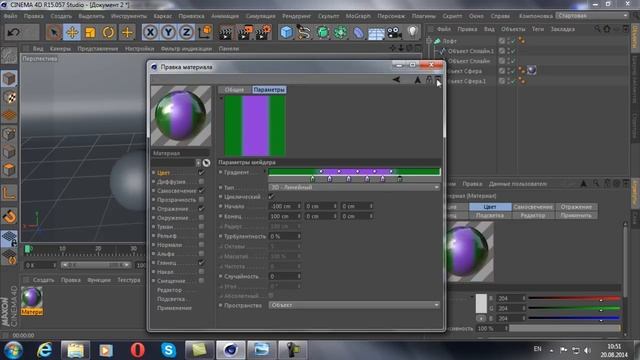
Task: Switch to the Общие tab
Action: [x=234, y=90]
